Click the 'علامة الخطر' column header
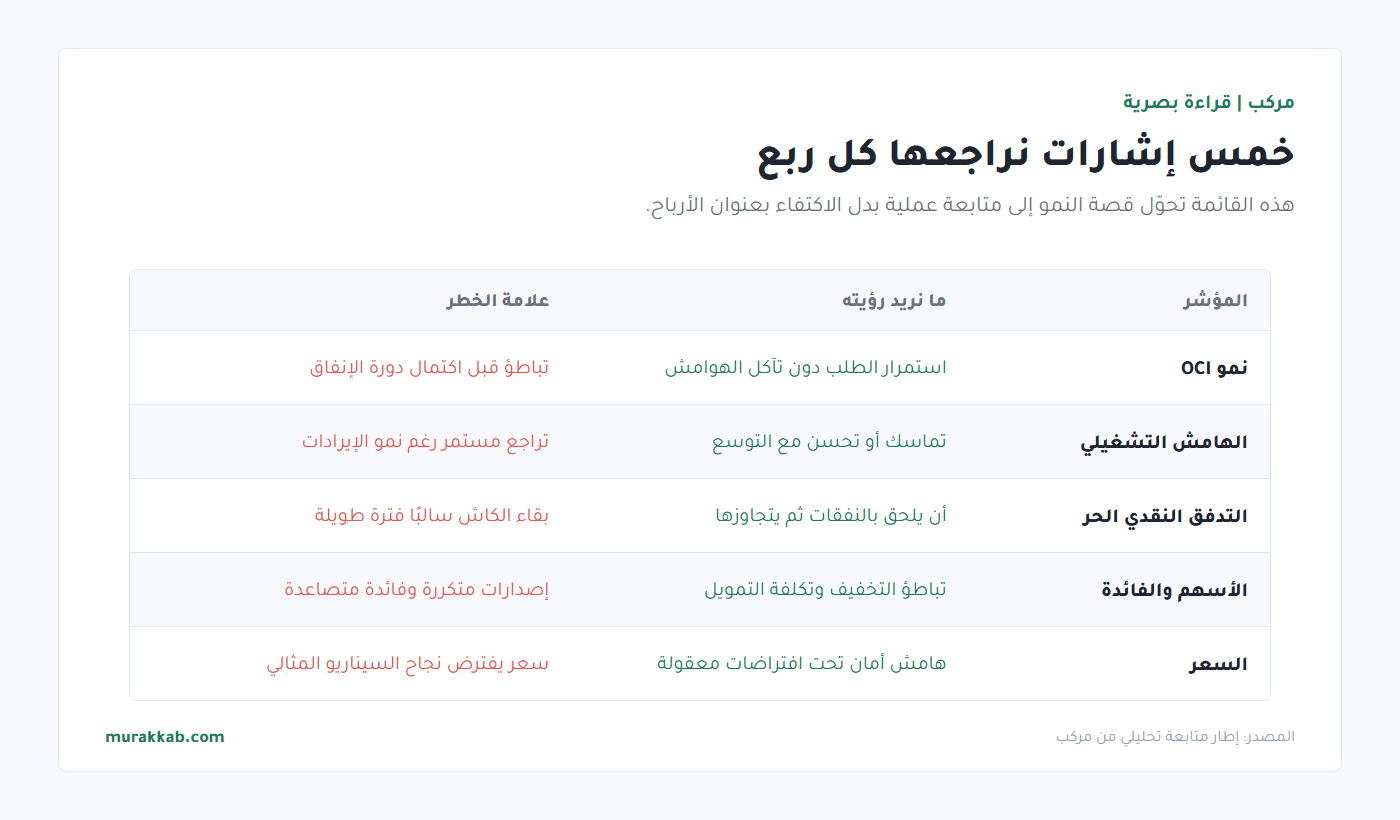This screenshot has width=1400, height=820. pyautogui.click(x=498, y=301)
